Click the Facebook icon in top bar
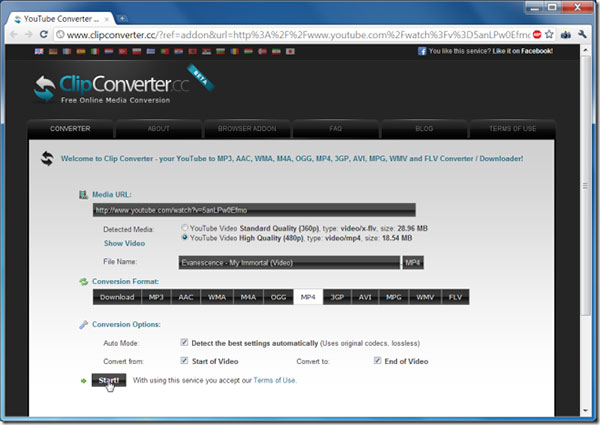The width and height of the screenshot is (600, 425). click(x=422, y=51)
